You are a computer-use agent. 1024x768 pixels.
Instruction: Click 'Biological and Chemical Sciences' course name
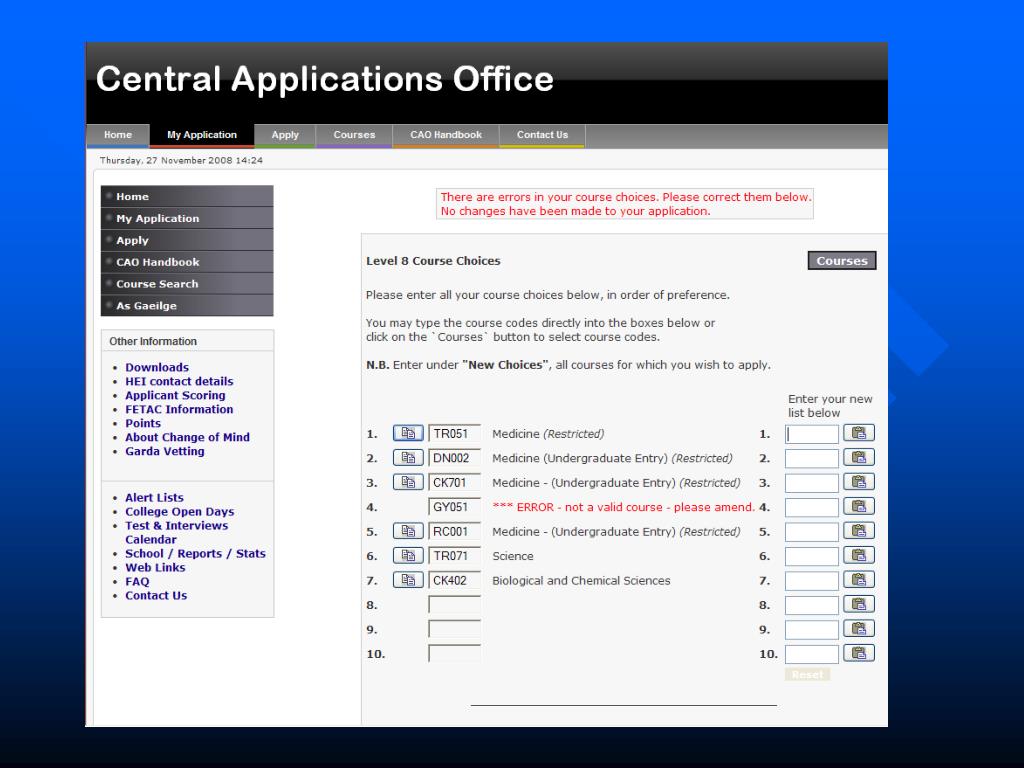tap(581, 581)
